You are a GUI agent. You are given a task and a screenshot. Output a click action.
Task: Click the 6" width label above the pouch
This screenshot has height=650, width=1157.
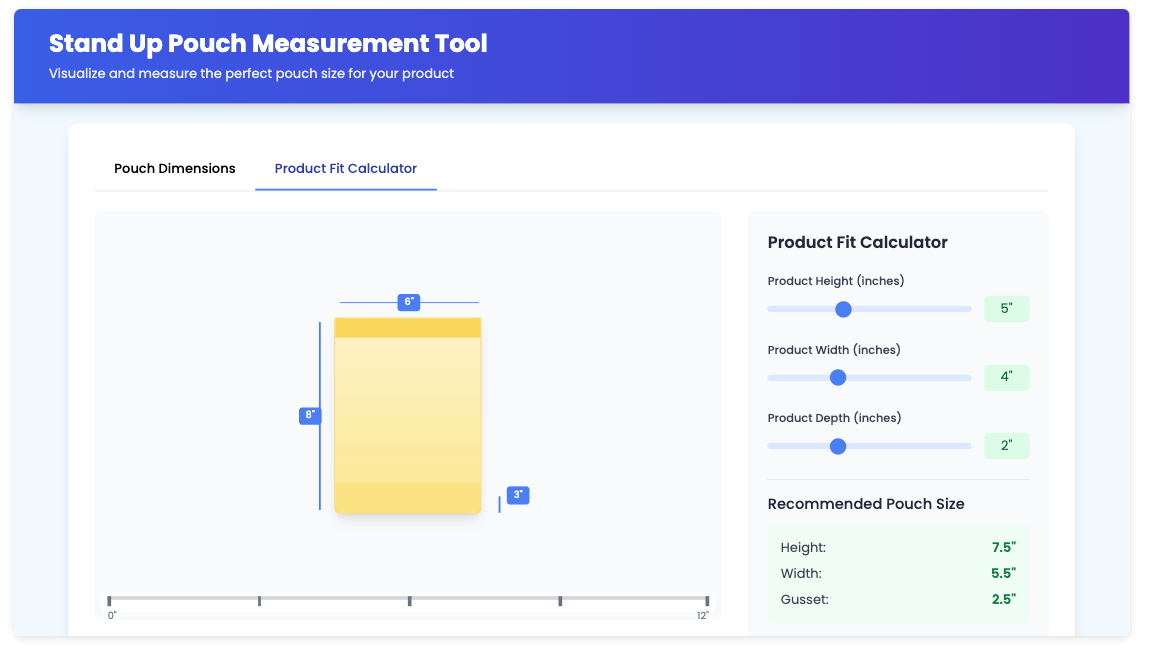pos(408,302)
